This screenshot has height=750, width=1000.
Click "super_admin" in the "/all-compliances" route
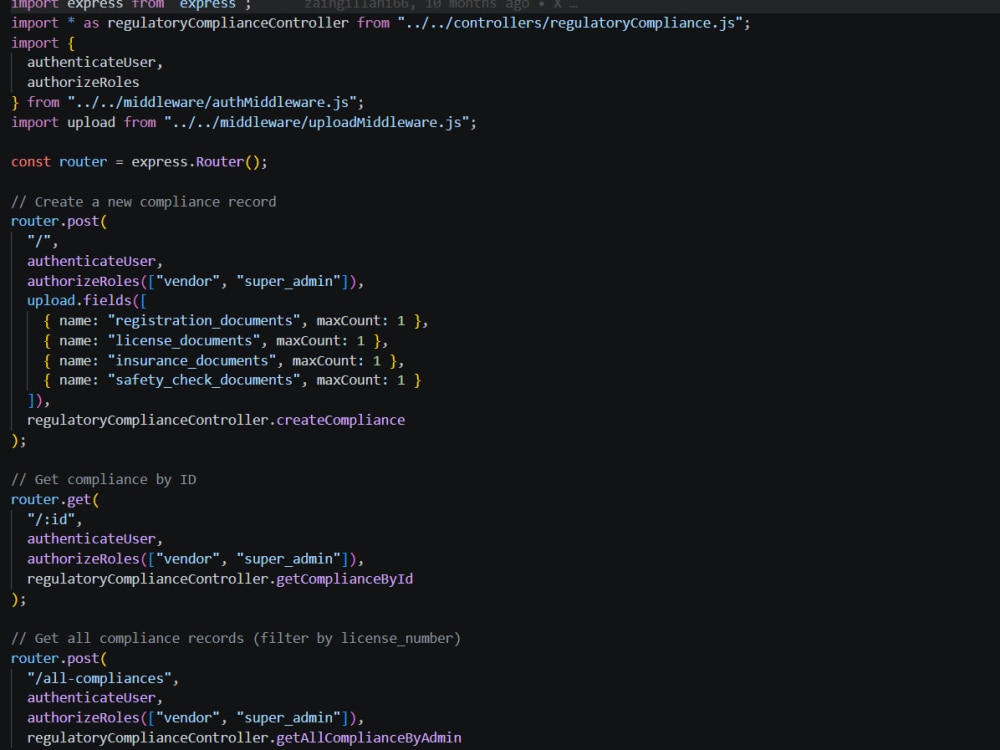tap(288, 717)
